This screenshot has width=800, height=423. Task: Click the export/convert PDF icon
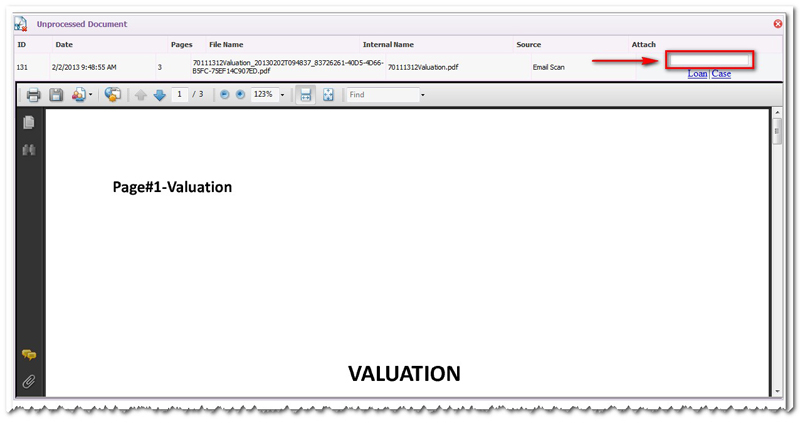pyautogui.click(x=79, y=94)
